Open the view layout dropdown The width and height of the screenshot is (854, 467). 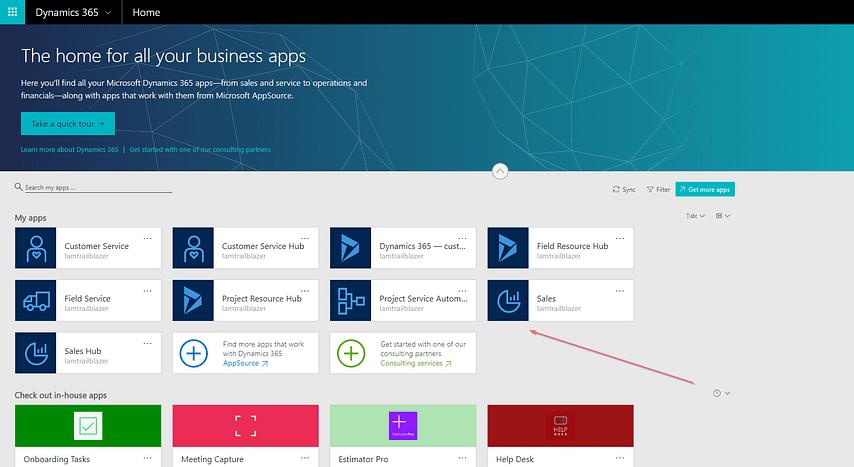[x=723, y=216]
